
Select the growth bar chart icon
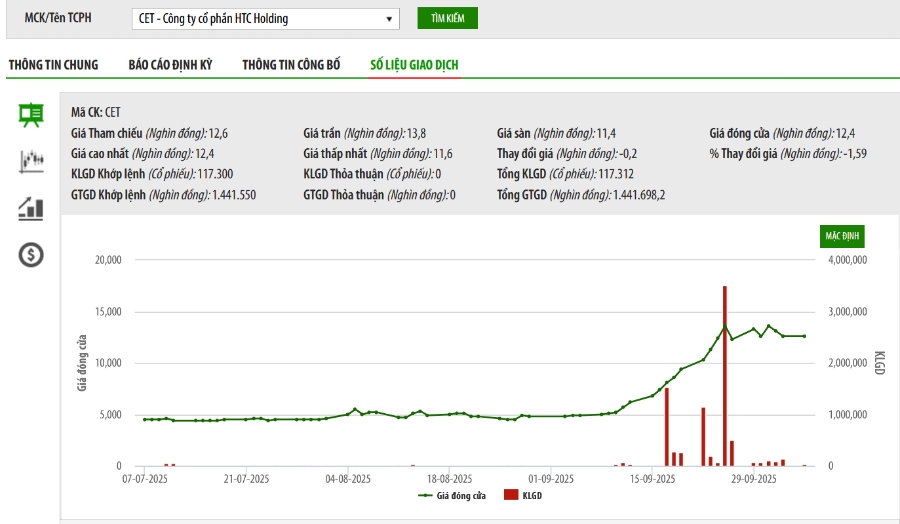point(31,208)
